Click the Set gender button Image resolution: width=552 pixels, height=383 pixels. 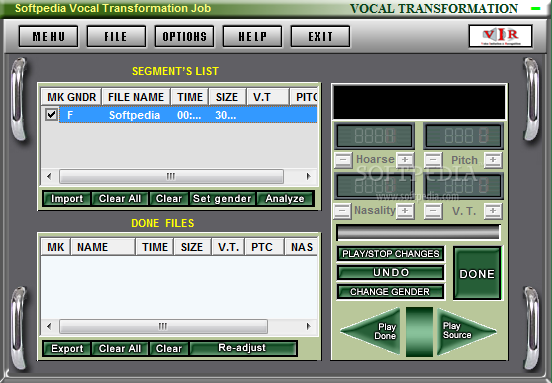point(222,199)
